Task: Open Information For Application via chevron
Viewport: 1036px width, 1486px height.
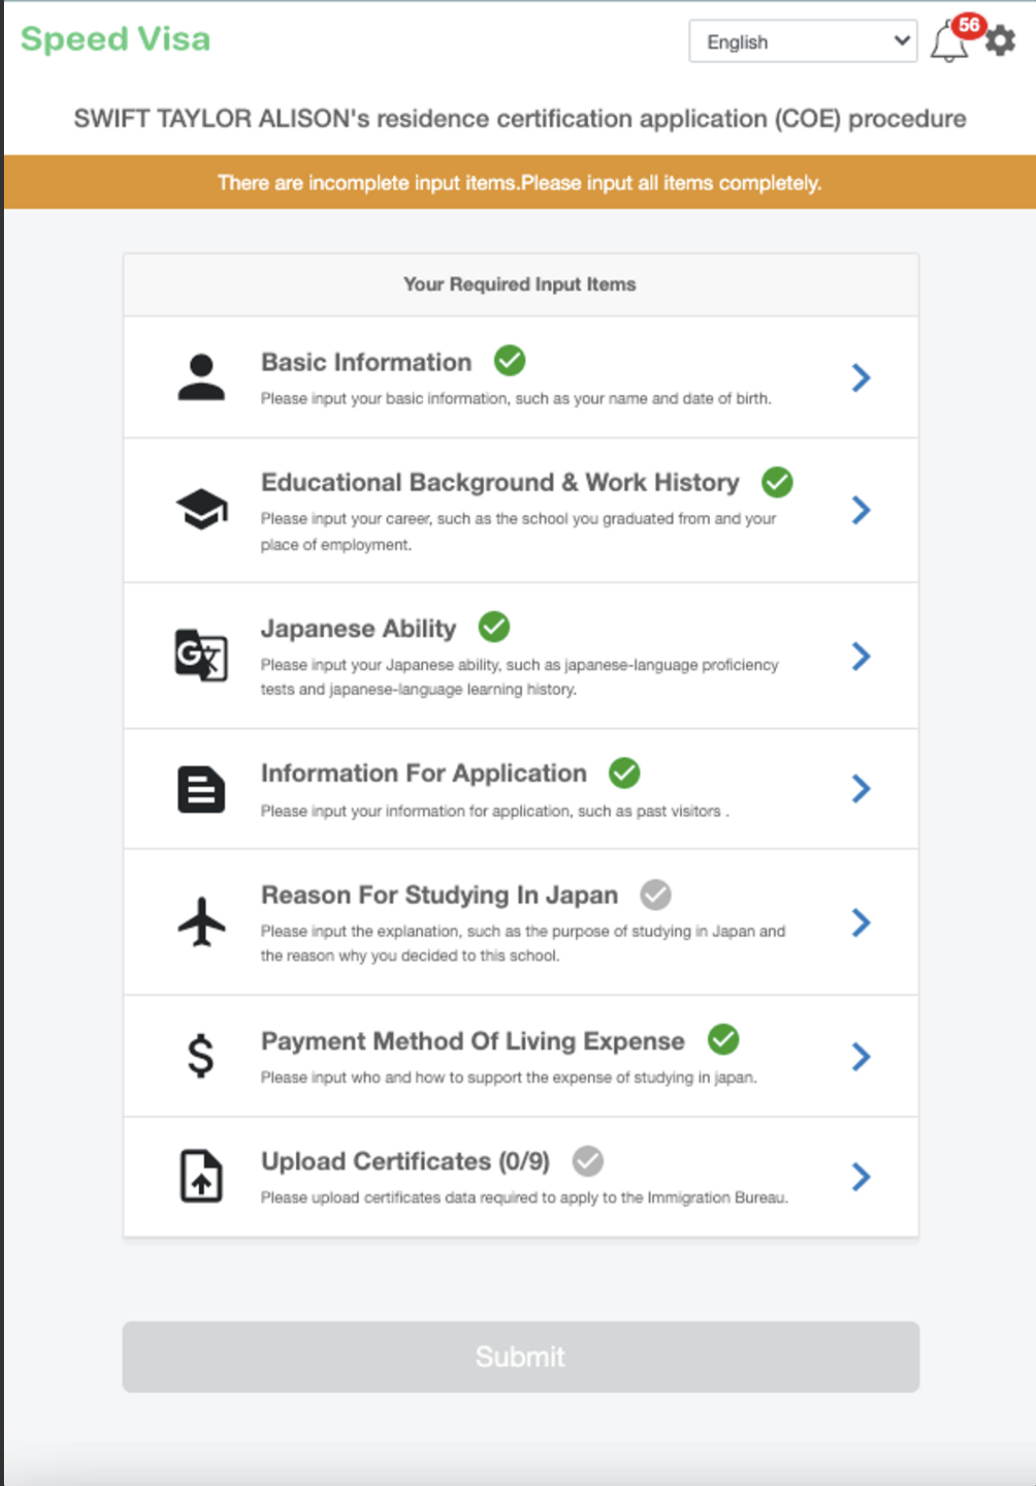Action: tap(861, 789)
